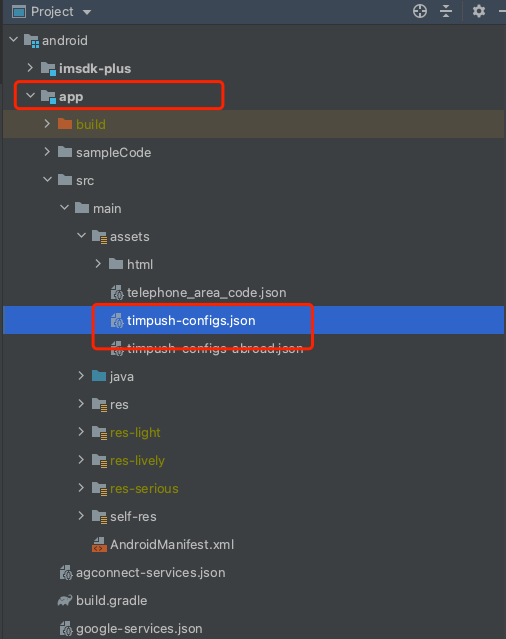The height and width of the screenshot is (639, 506).
Task: Click the imsdk-plus module folder icon
Action: [x=48, y=68]
